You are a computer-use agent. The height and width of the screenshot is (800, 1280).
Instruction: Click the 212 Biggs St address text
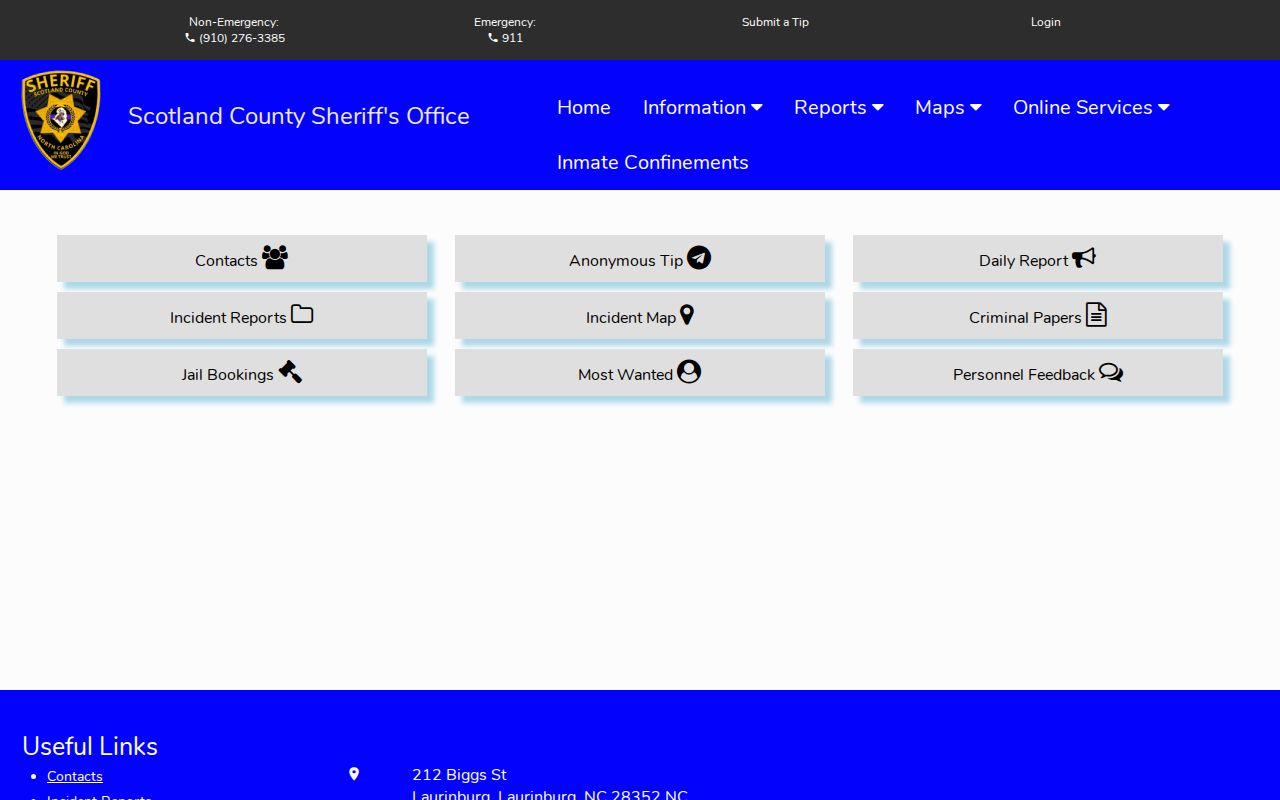[x=459, y=775]
